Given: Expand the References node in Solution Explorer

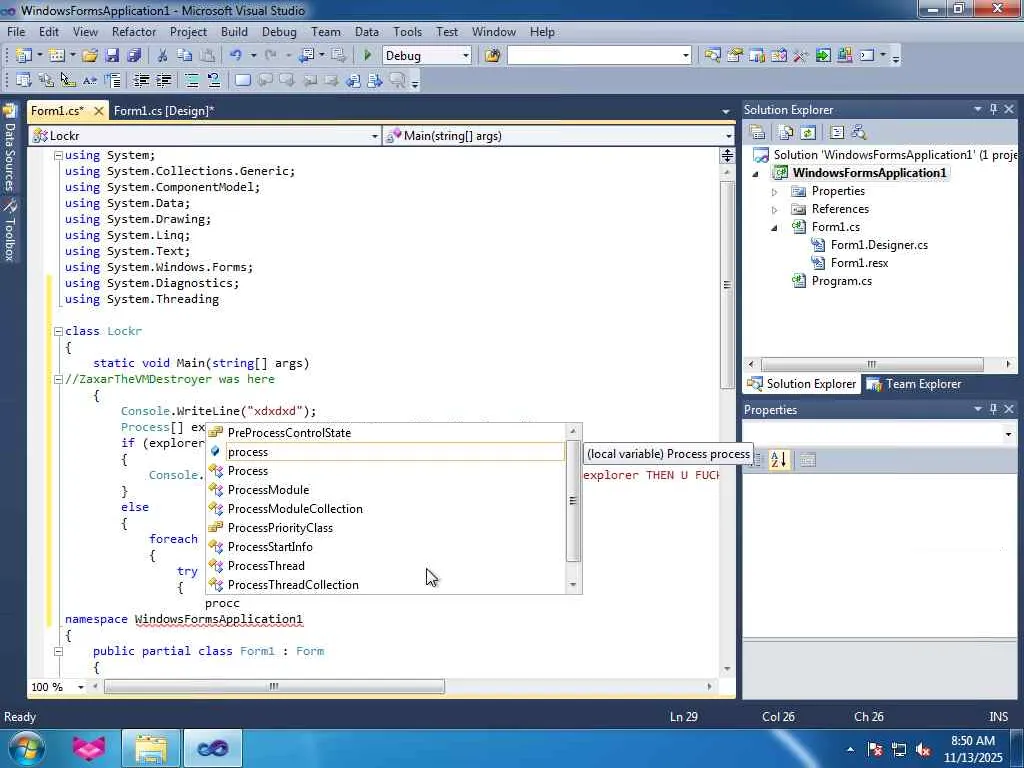Looking at the screenshot, I should click(x=775, y=210).
